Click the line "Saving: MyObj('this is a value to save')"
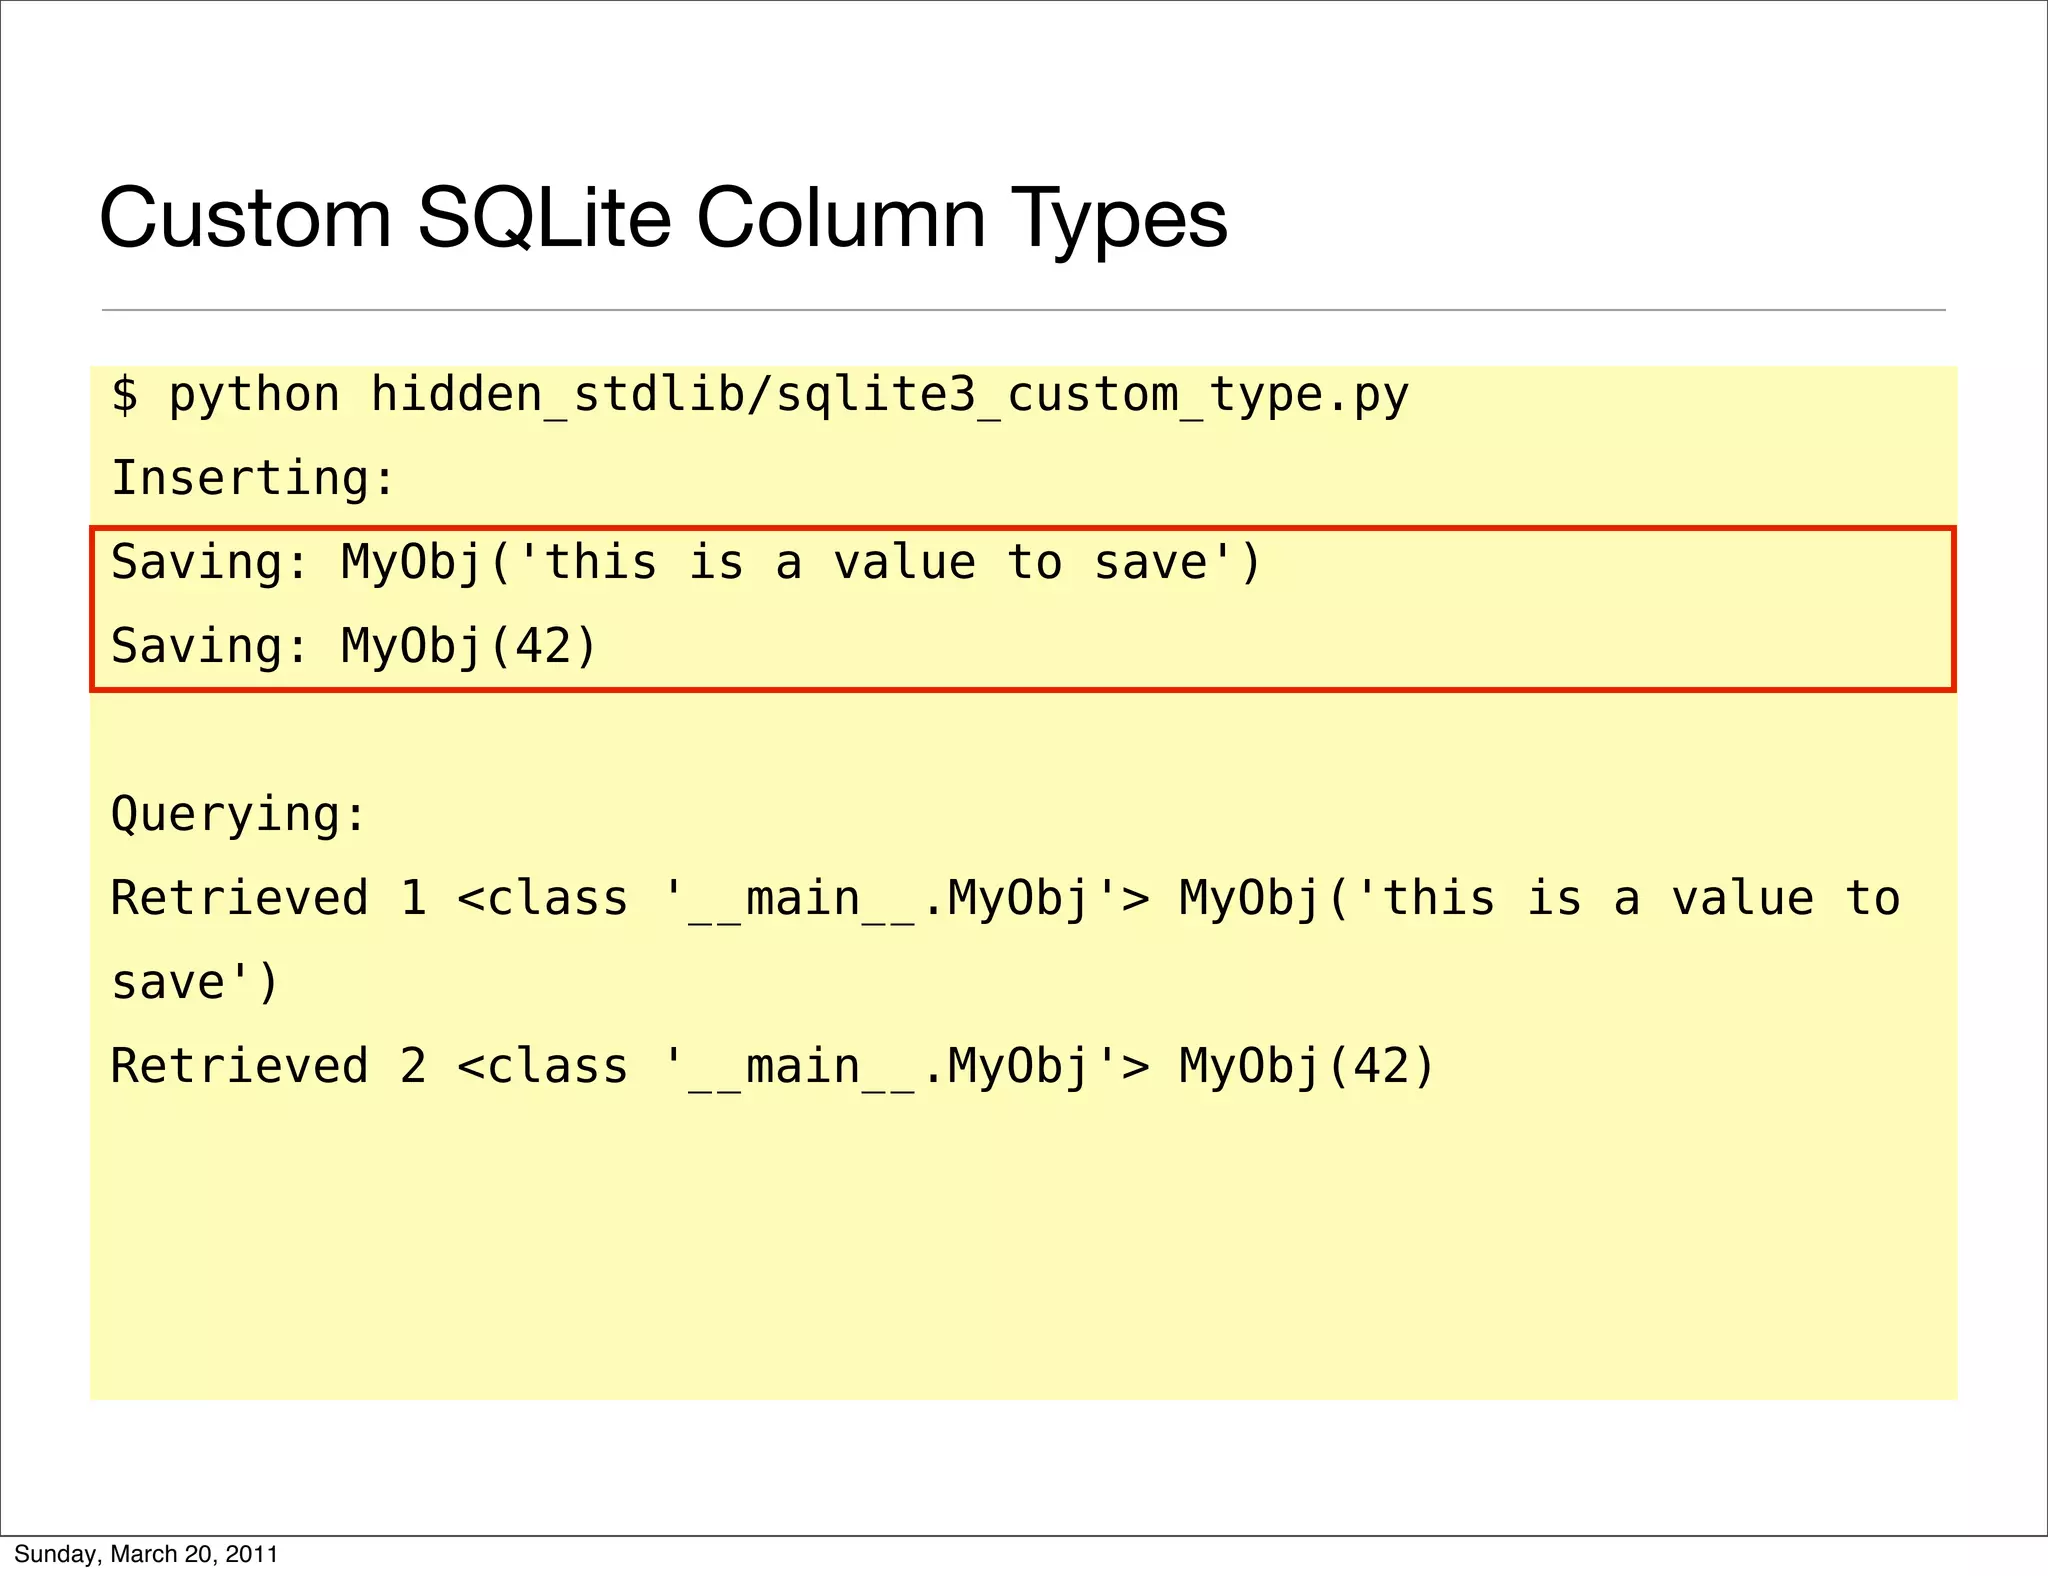 click(x=686, y=563)
